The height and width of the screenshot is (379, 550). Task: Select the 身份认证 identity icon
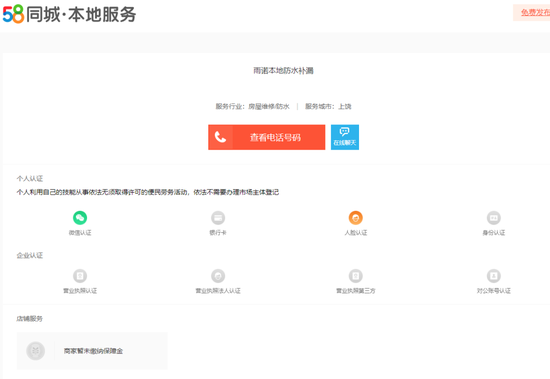(x=494, y=218)
